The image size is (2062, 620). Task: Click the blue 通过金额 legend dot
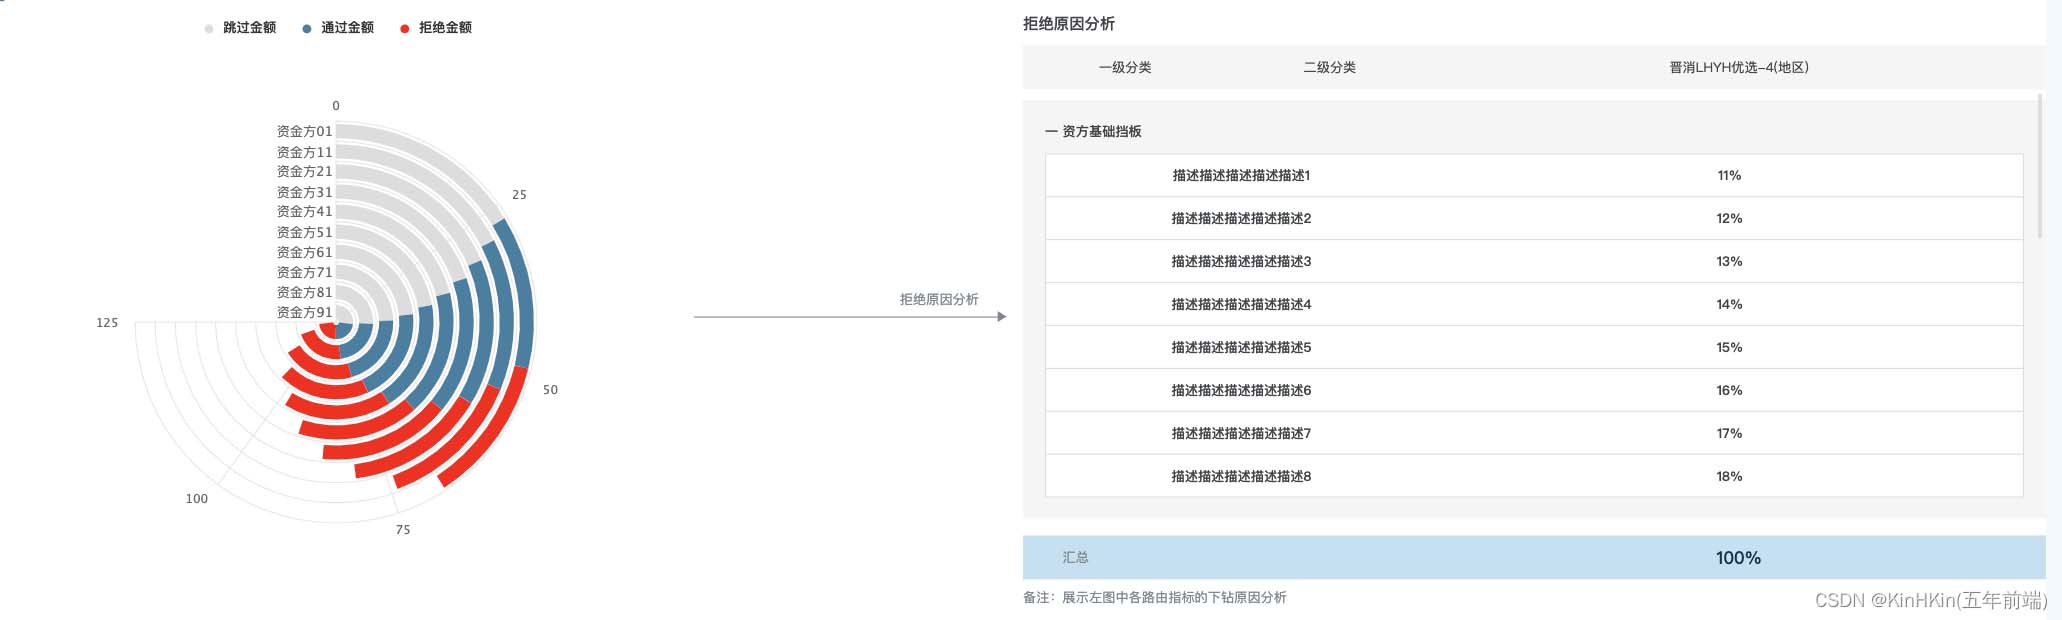[x=307, y=29]
